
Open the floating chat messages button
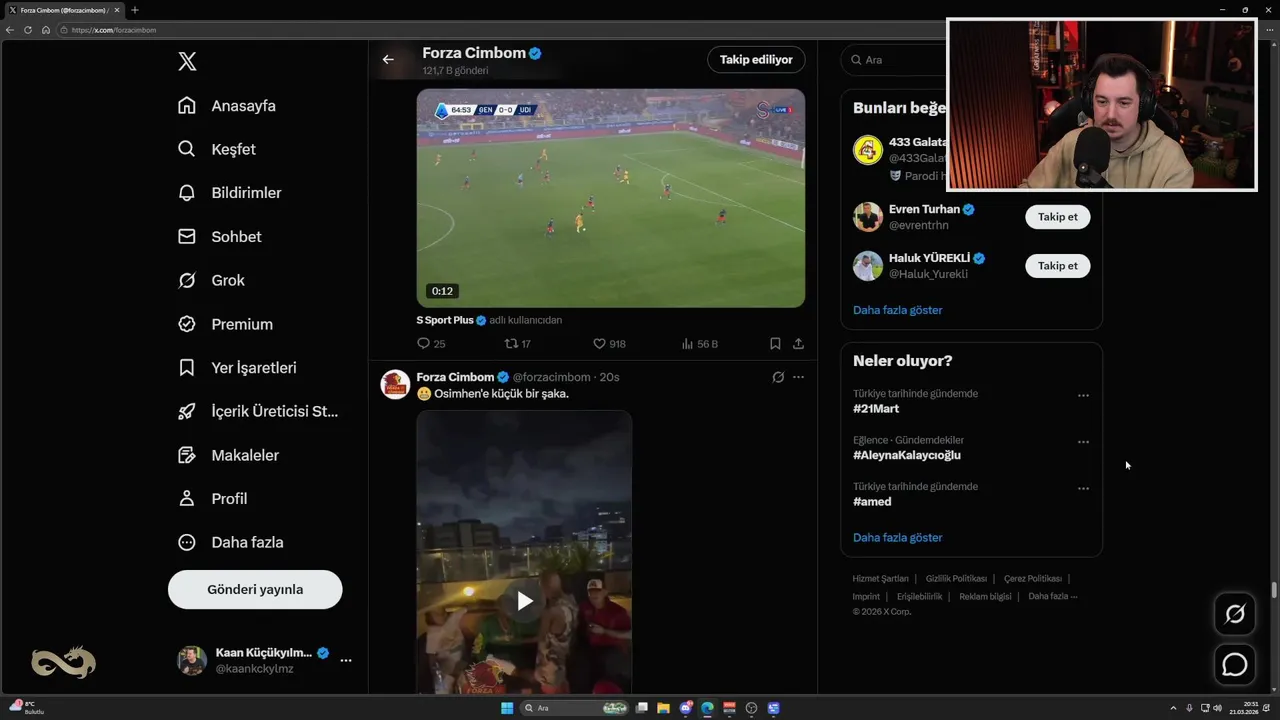[1235, 665]
